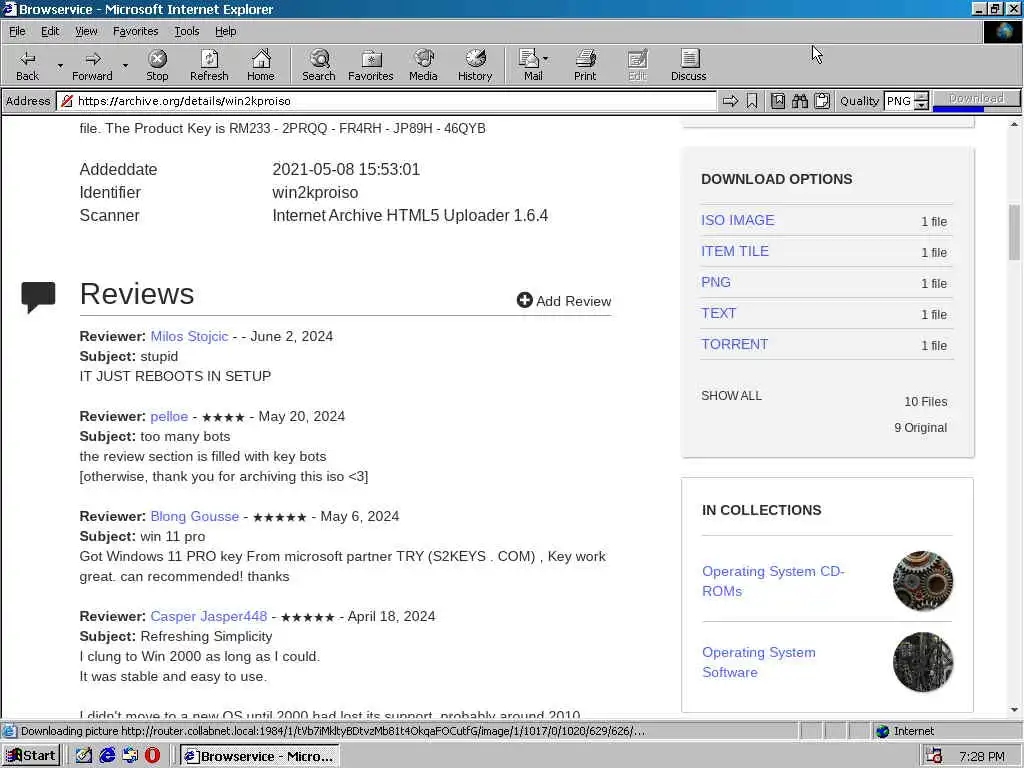The image size is (1024, 768).
Task: Click the bookmark ribbon icon beside the address bar
Action: (x=752, y=101)
